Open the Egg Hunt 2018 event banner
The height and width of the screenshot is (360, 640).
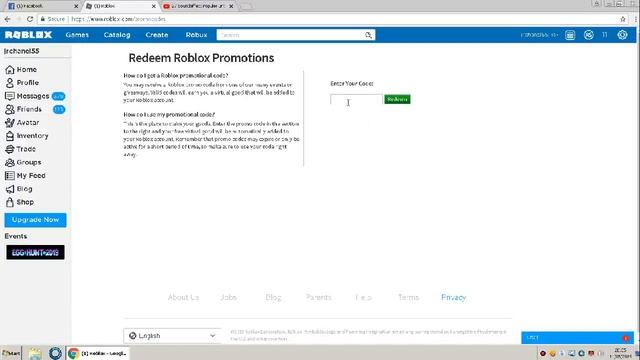(x=35, y=253)
